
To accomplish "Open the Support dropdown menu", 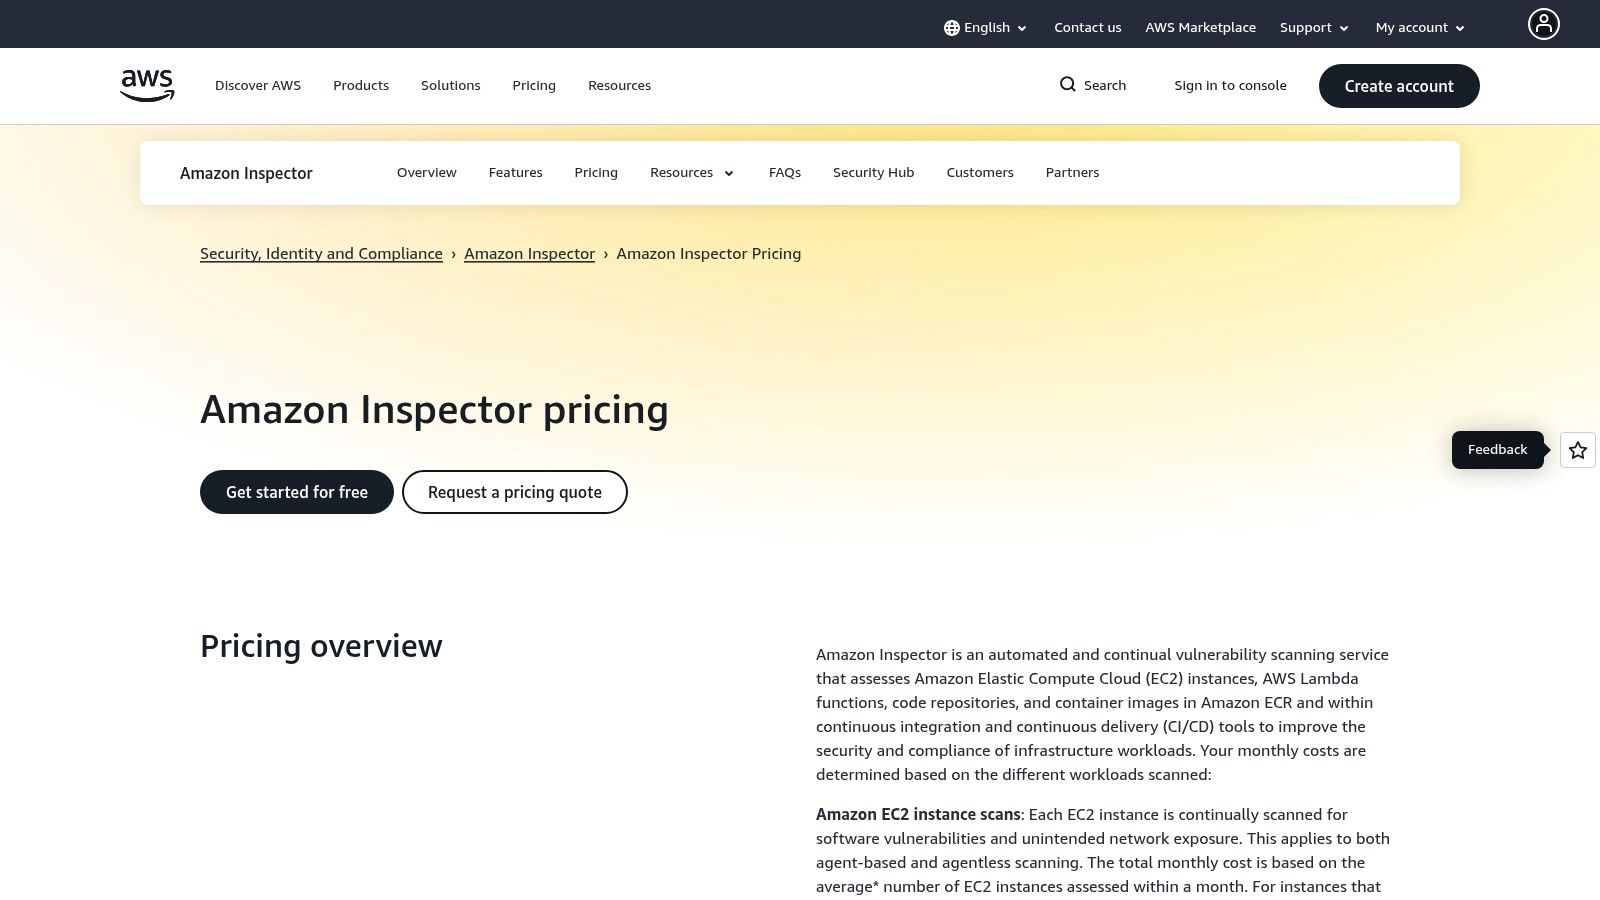I will [1313, 27].
